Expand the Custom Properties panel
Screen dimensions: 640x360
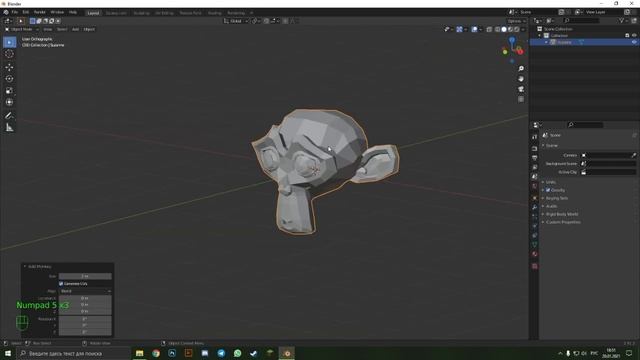click(562, 222)
